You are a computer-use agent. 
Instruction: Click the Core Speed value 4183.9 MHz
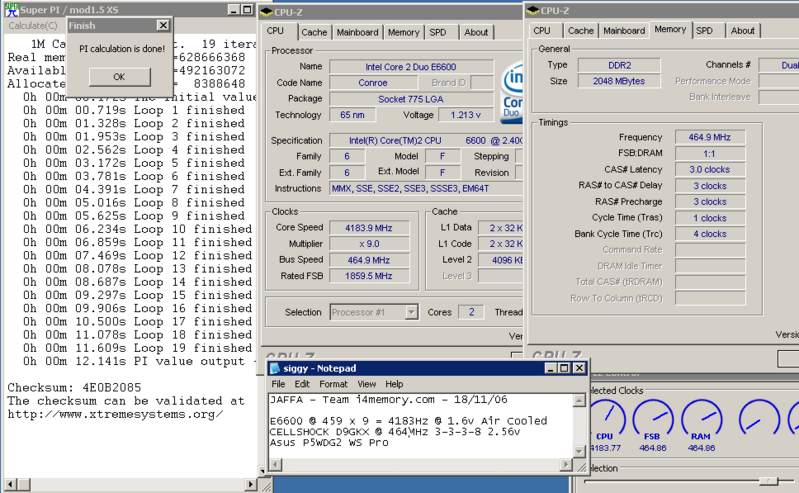pyautogui.click(x=369, y=228)
